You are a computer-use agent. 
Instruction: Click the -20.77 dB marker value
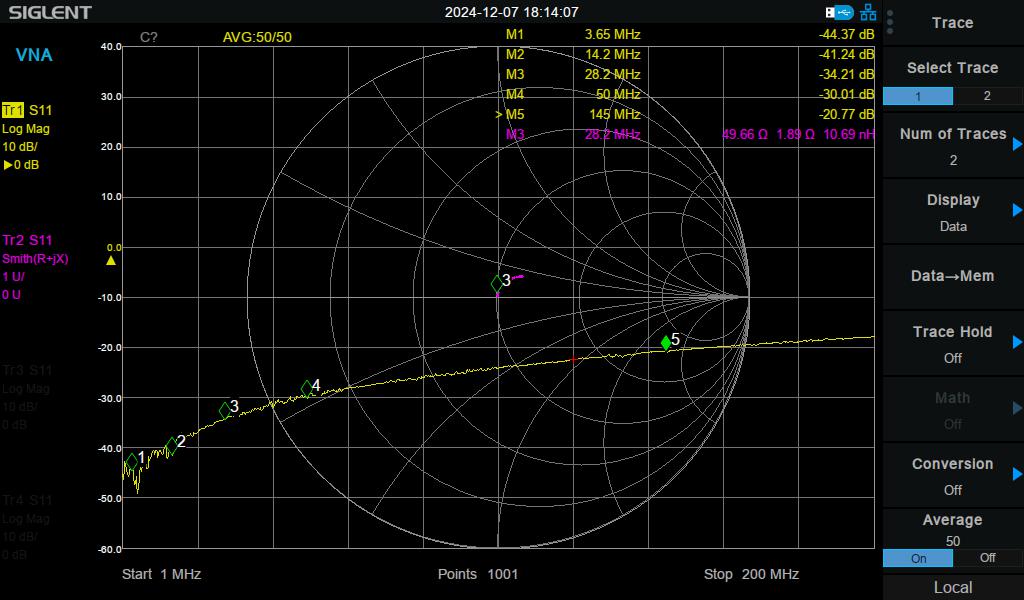point(846,114)
